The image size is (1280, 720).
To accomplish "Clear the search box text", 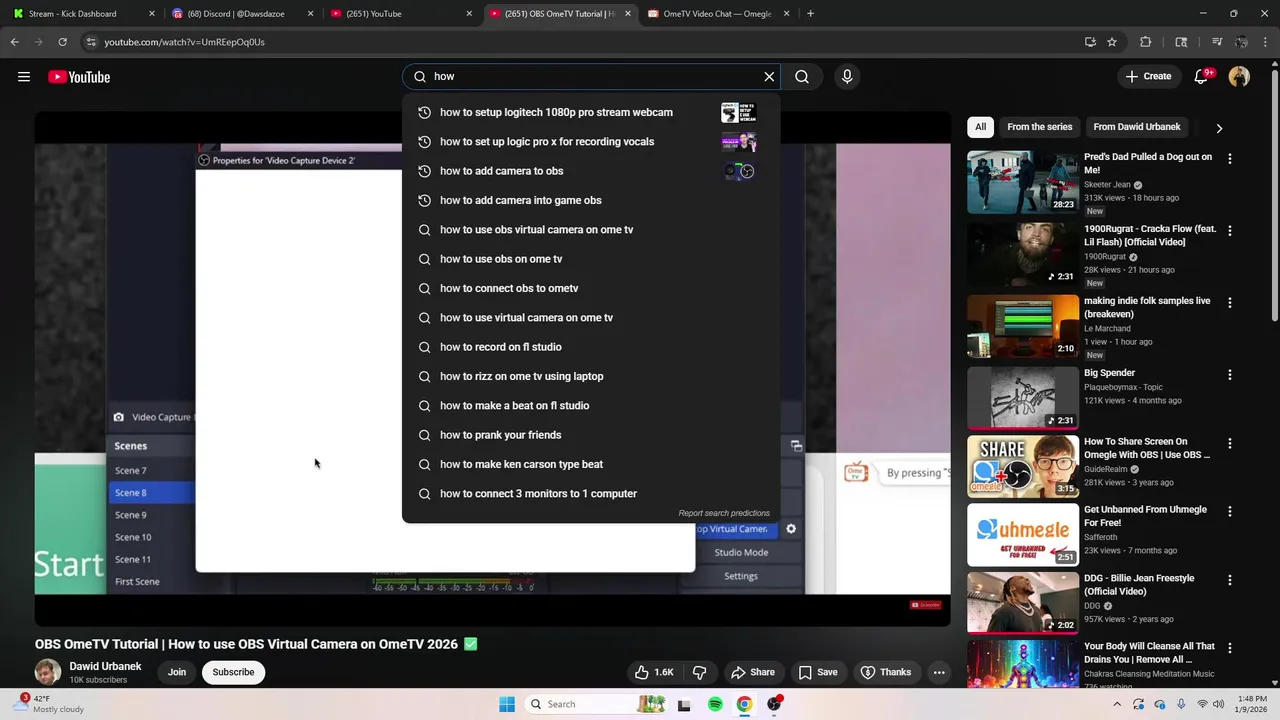I will tap(769, 77).
